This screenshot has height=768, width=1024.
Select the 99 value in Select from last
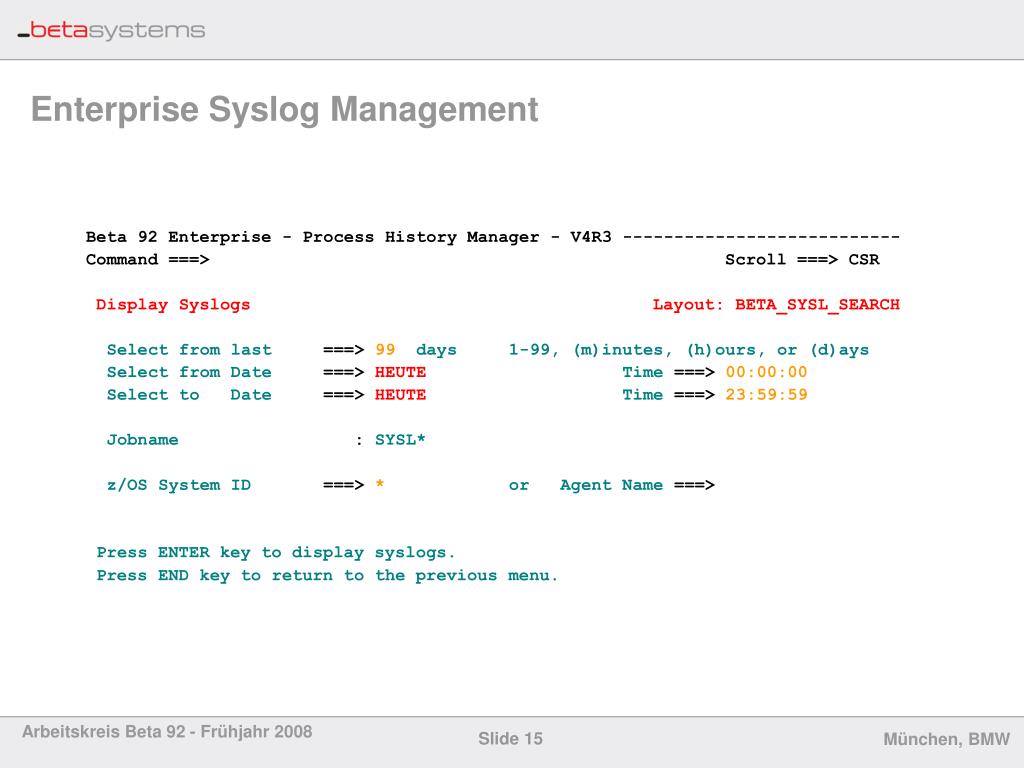pos(385,349)
